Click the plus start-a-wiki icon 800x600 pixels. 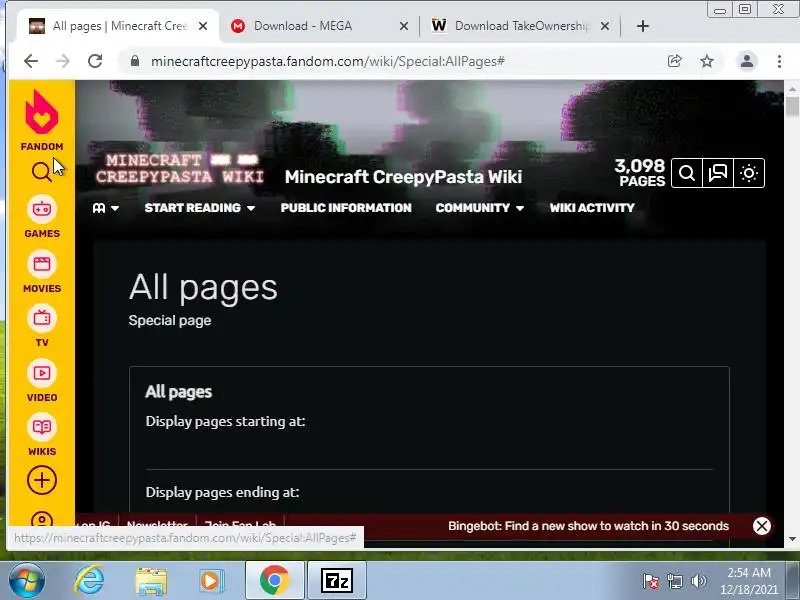tap(42, 480)
